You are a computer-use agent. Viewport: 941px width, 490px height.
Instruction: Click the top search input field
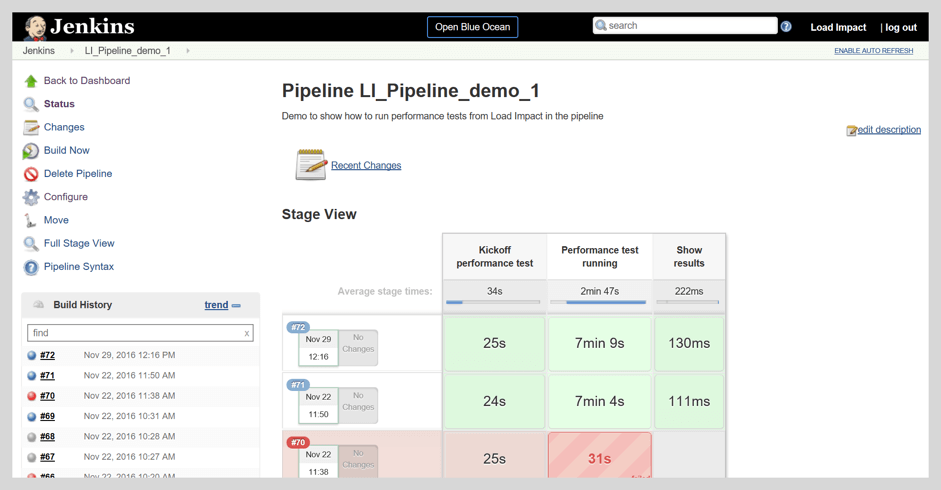click(x=685, y=26)
